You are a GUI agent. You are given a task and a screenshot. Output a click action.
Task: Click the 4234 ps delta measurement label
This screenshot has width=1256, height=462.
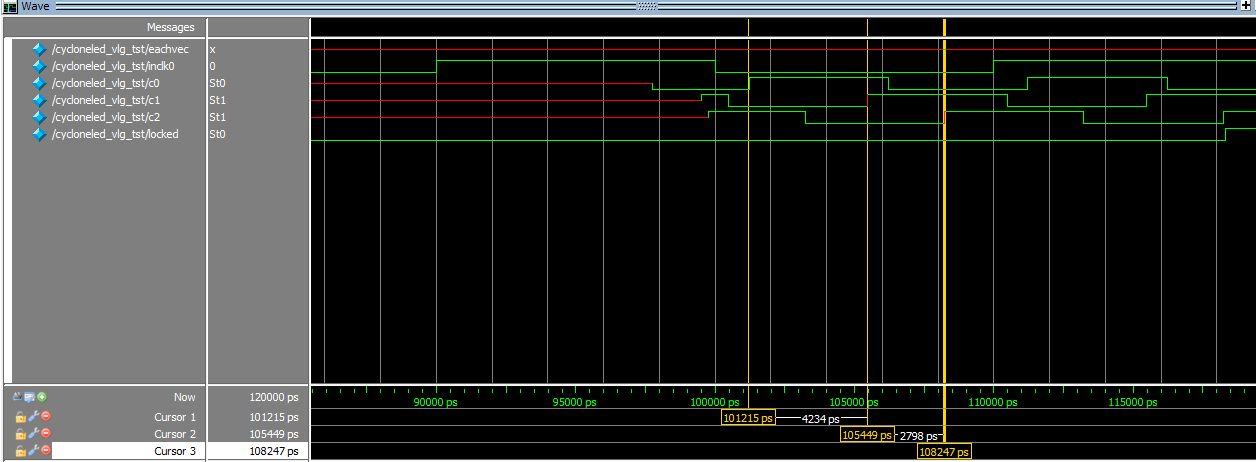[821, 419]
